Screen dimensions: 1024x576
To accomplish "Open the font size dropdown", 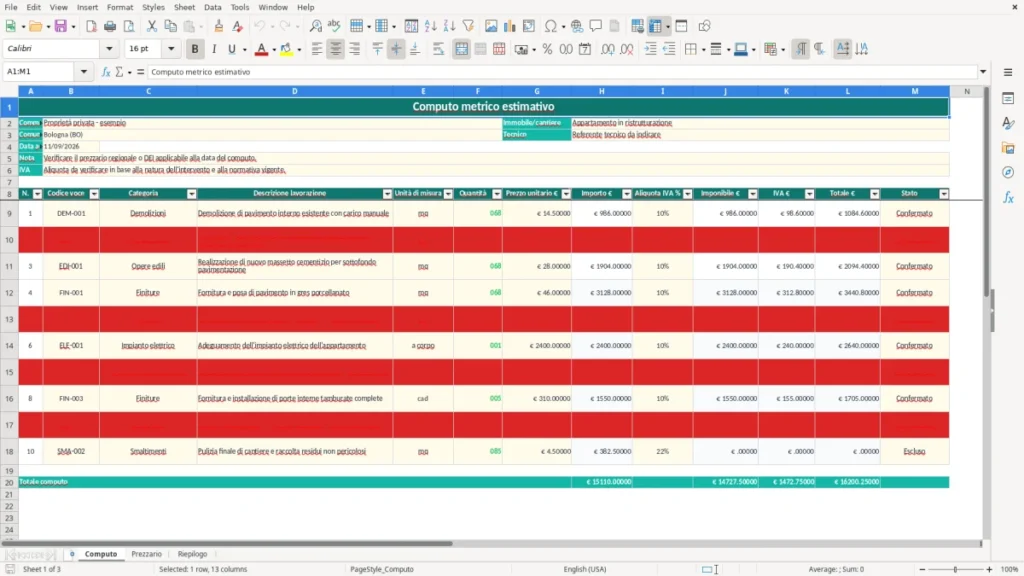I will (171, 49).
